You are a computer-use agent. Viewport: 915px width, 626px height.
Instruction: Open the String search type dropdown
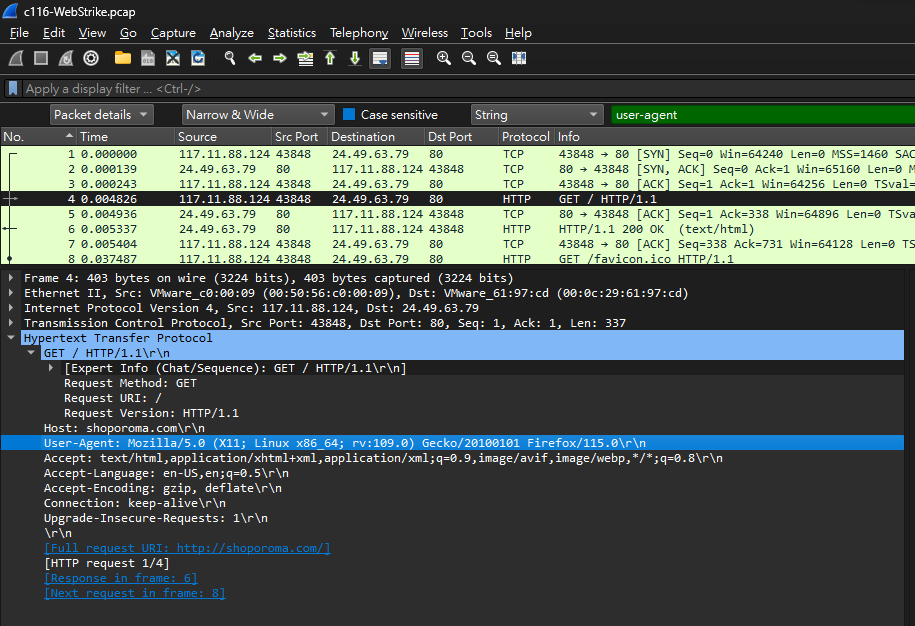tap(536, 114)
